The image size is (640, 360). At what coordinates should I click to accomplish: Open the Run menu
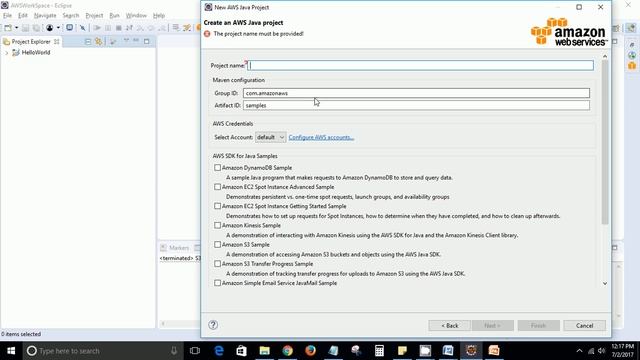tap(114, 16)
